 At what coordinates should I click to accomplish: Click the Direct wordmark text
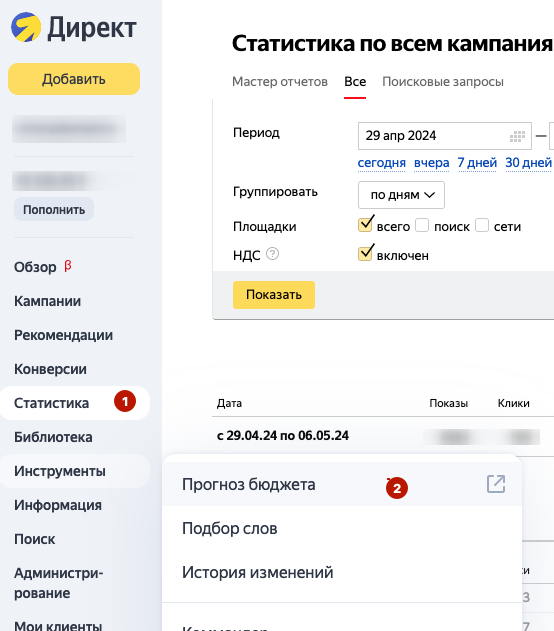(x=92, y=28)
